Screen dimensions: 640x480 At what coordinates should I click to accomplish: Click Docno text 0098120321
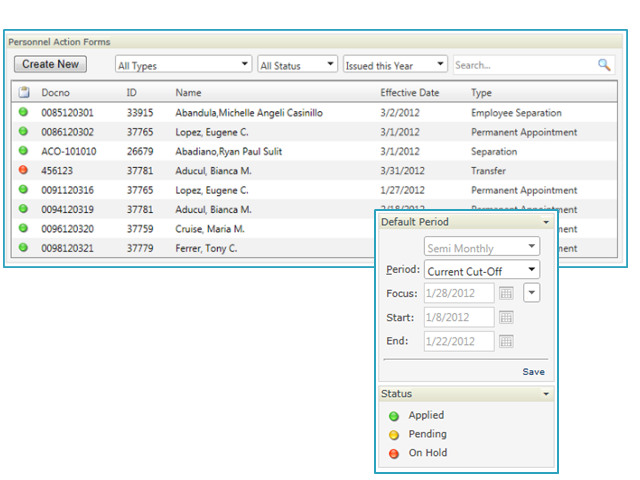67,248
